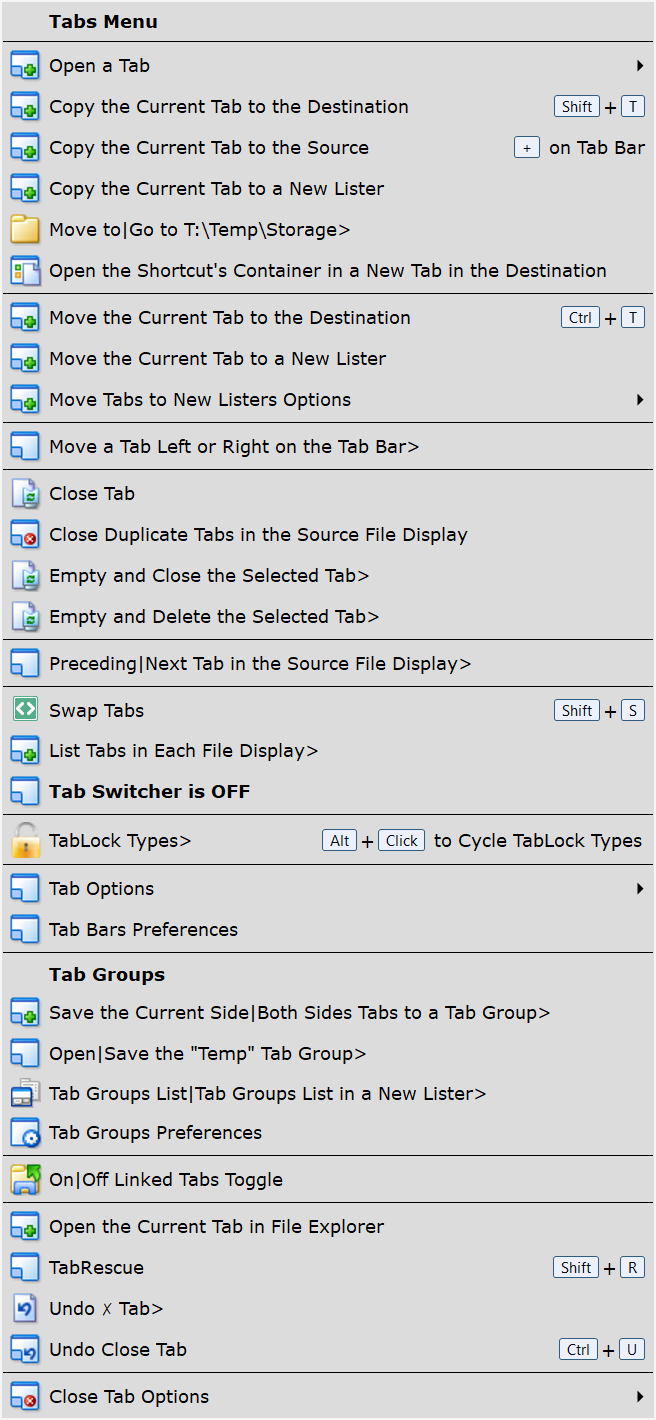Toggle the Tab Switcher is OFF item

point(149,792)
